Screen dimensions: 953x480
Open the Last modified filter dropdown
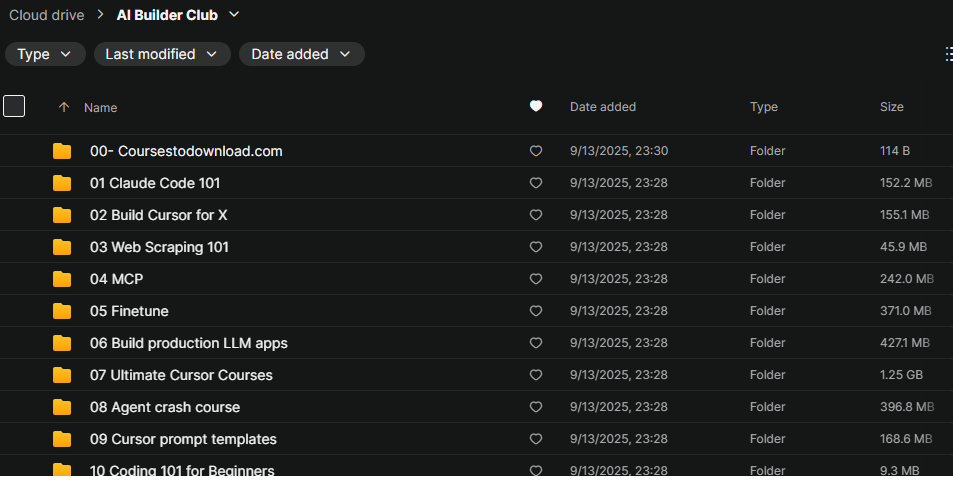pyautogui.click(x=162, y=54)
